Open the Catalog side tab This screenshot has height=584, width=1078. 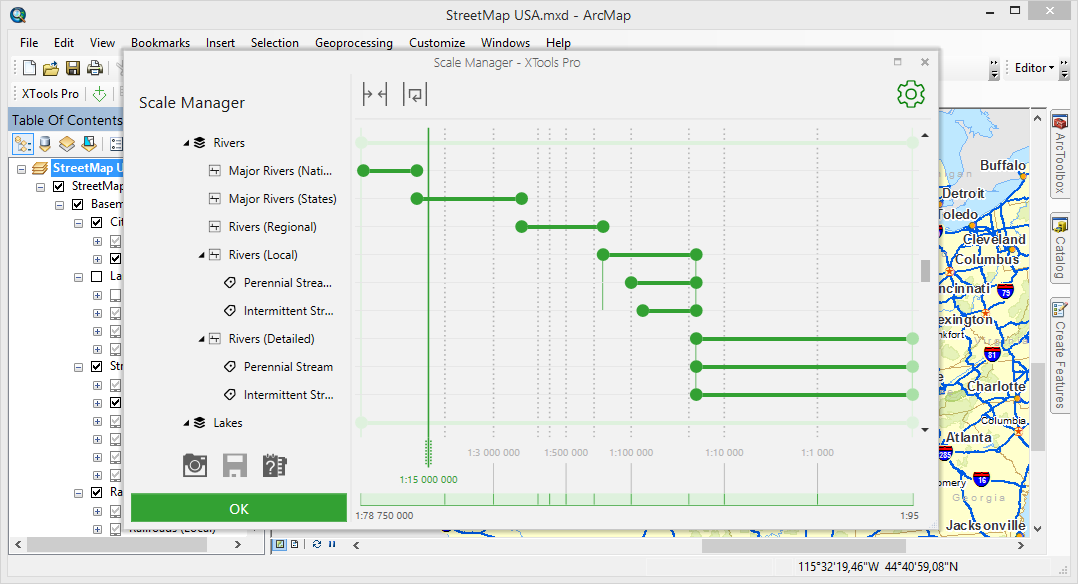(x=1059, y=248)
